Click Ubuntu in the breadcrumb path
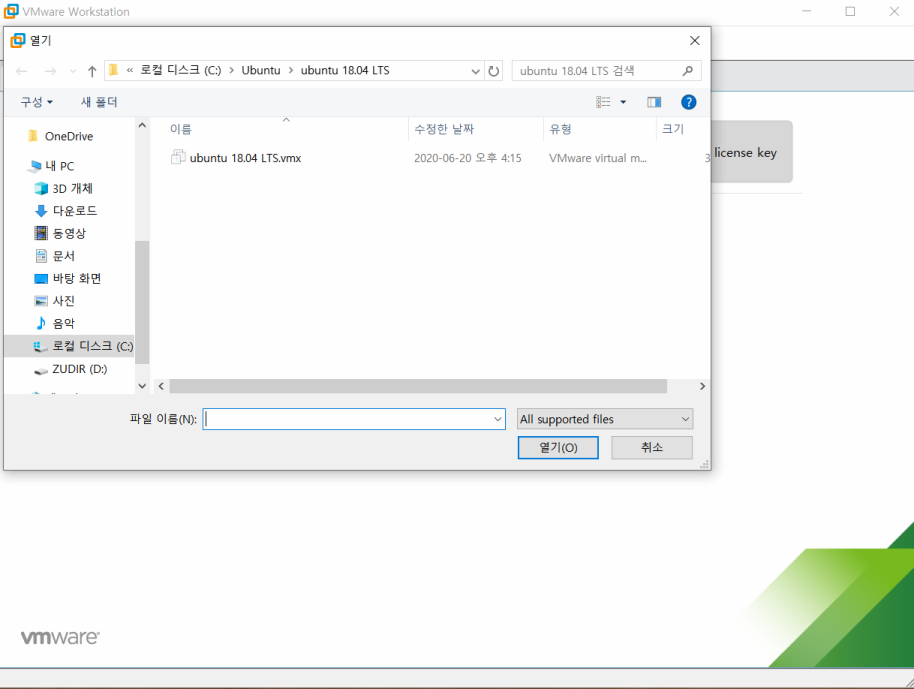Image resolution: width=914 pixels, height=689 pixels. (261, 71)
